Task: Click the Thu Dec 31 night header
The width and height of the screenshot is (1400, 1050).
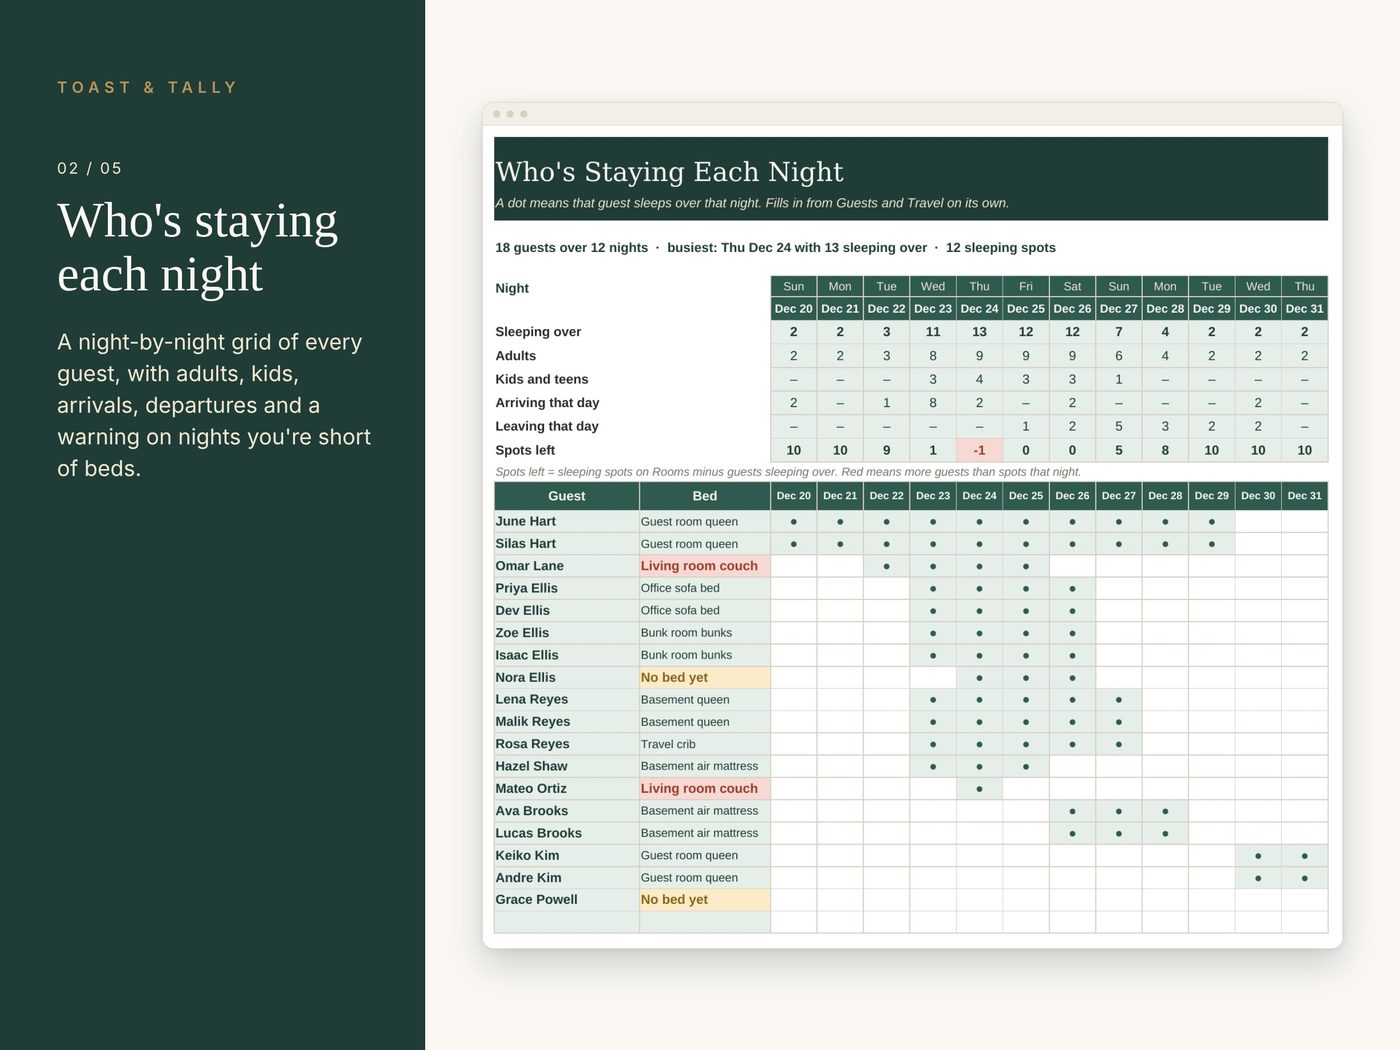Action: (x=1304, y=298)
